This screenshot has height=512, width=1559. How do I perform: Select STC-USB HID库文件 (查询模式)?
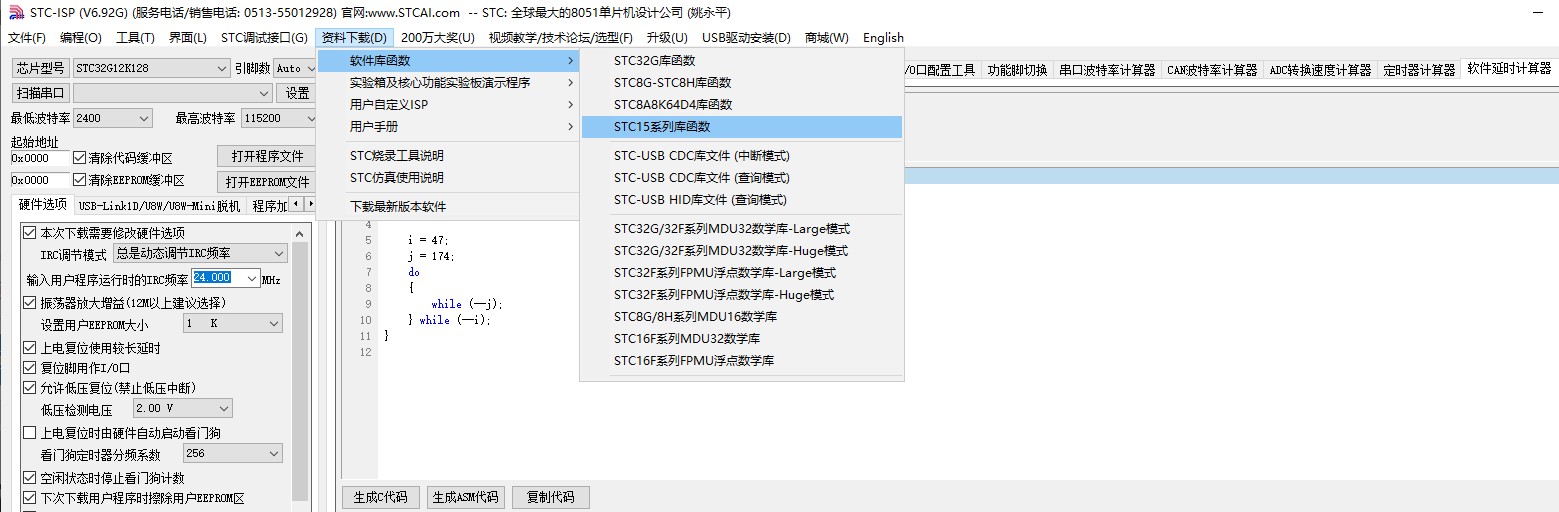click(x=742, y=200)
